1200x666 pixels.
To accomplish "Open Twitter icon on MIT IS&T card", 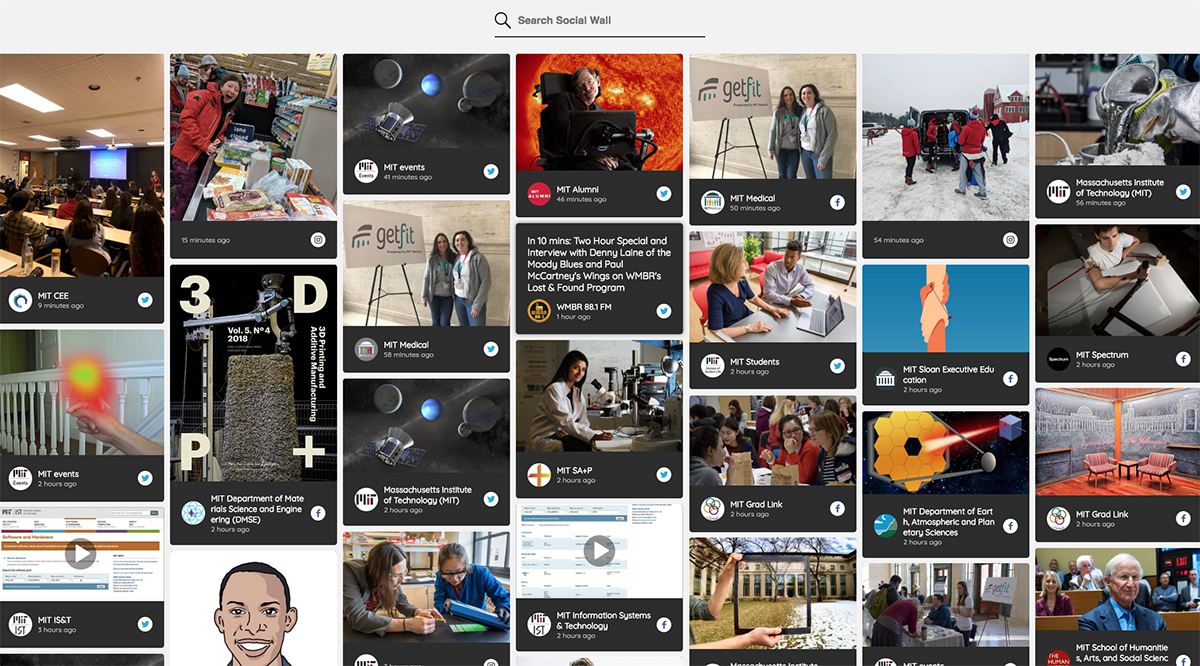I will point(145,624).
